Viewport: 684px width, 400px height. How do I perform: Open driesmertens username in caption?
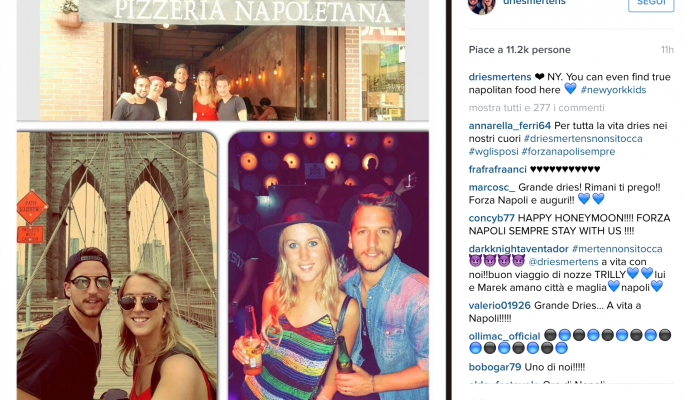[x=500, y=77]
